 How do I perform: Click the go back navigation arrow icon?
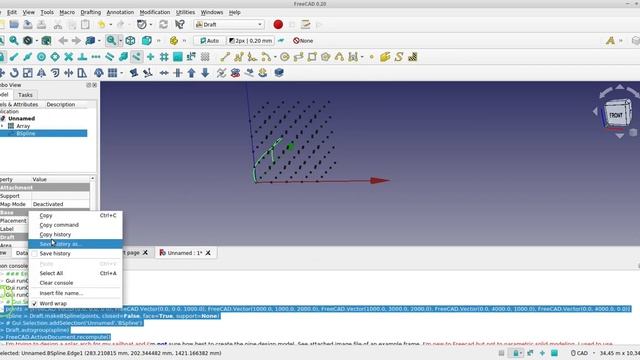[x=63, y=40]
